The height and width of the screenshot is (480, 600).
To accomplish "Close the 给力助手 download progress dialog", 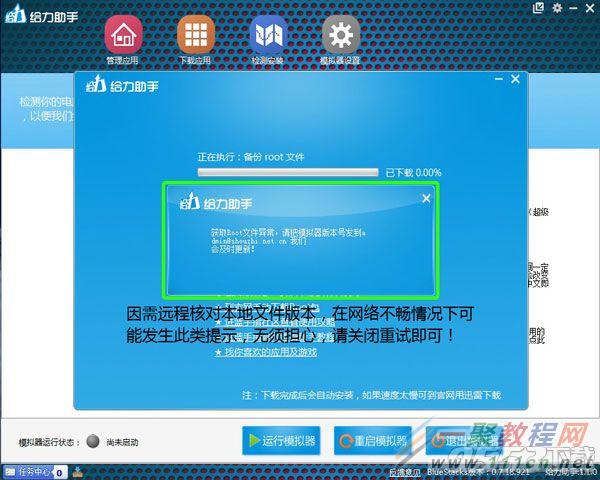I will click(515, 79).
